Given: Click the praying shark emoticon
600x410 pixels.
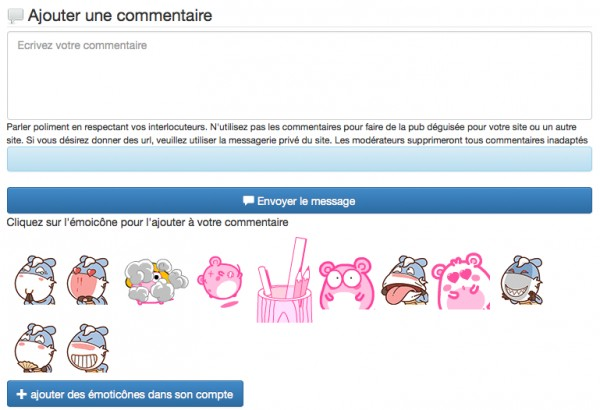Looking at the screenshot, I should tap(35, 280).
